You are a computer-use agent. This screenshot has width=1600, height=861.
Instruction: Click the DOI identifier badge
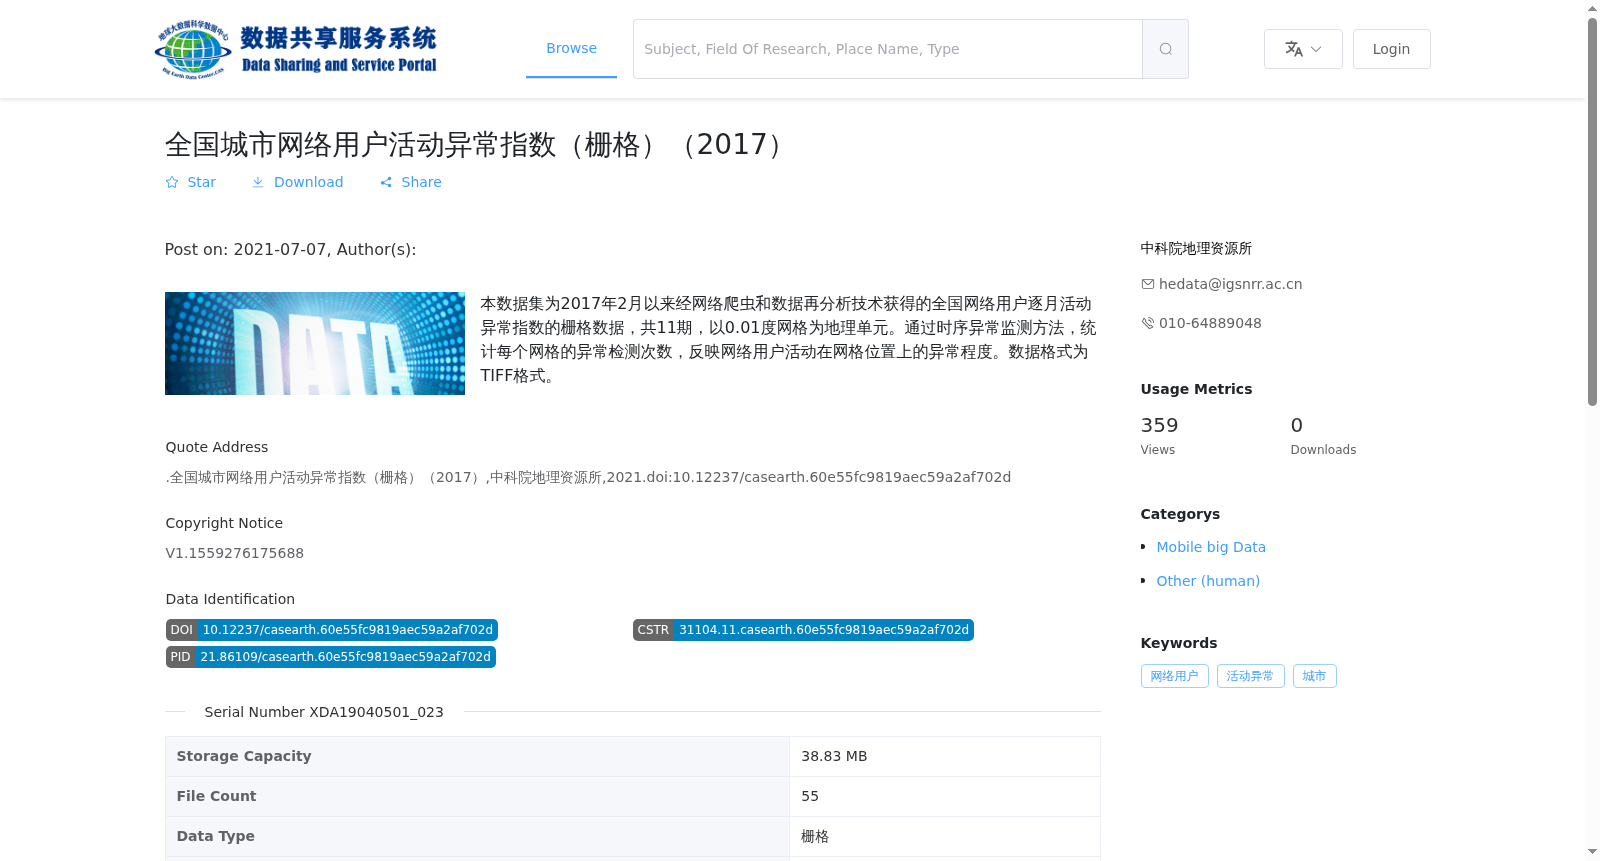[332, 630]
